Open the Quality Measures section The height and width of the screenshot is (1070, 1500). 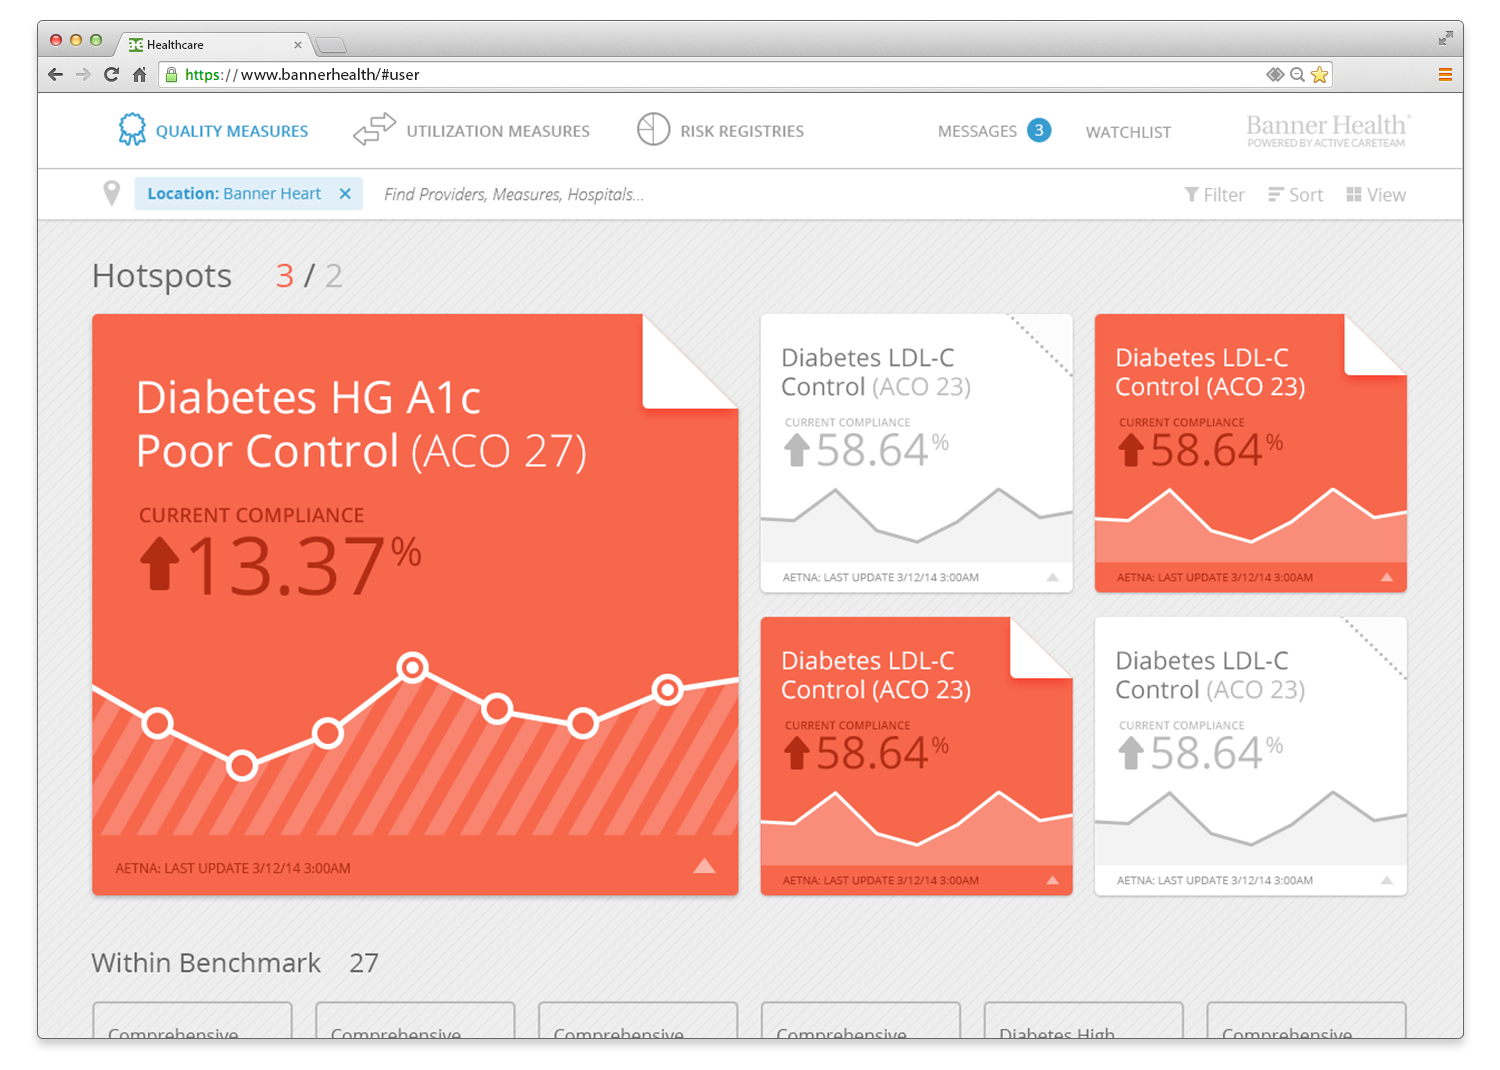pyautogui.click(x=231, y=131)
